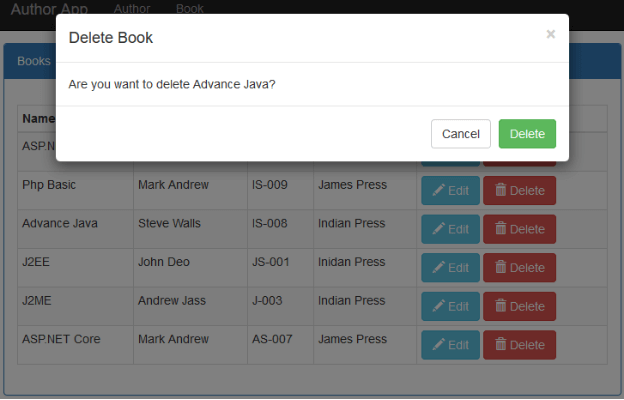
Task: Open the Book menu in navbar
Action: pos(189,9)
